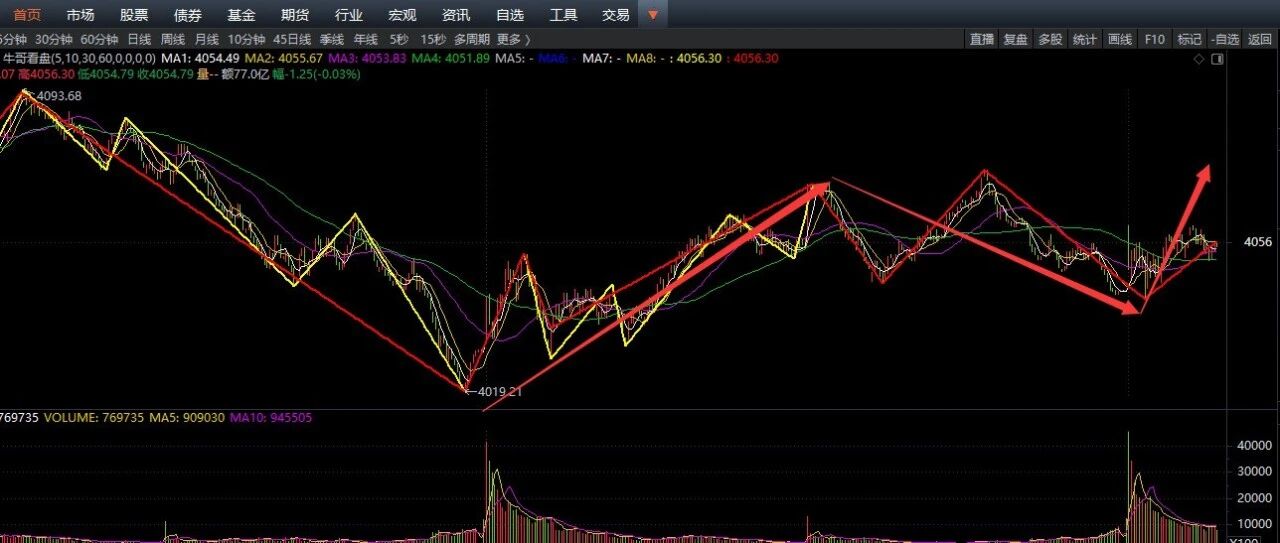Switch chart to 年线 yearly period

(366, 39)
